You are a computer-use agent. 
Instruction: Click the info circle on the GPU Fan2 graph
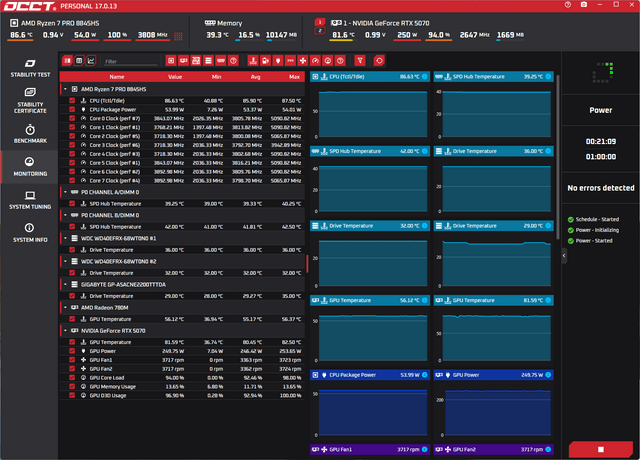(x=548, y=449)
